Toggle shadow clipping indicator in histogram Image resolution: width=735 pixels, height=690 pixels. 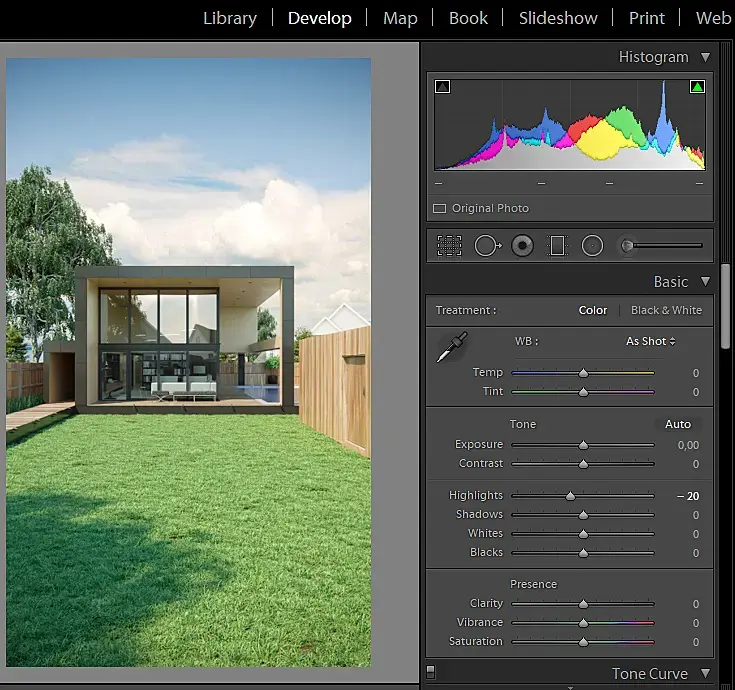442,87
